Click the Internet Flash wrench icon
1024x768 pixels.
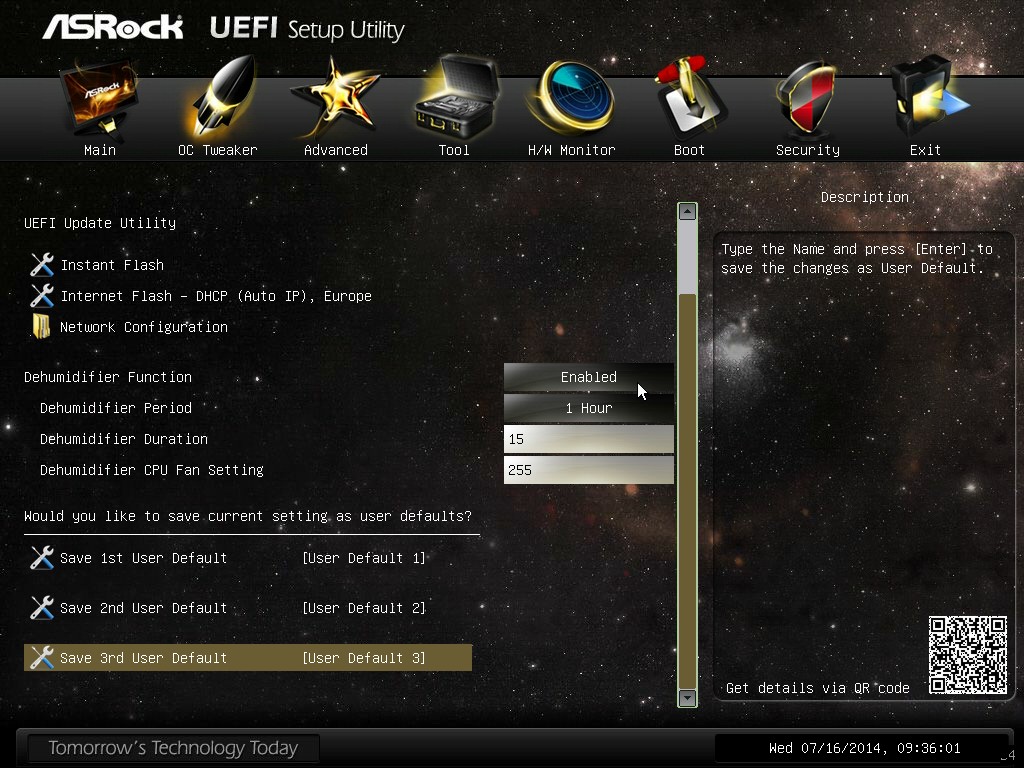(x=42, y=296)
